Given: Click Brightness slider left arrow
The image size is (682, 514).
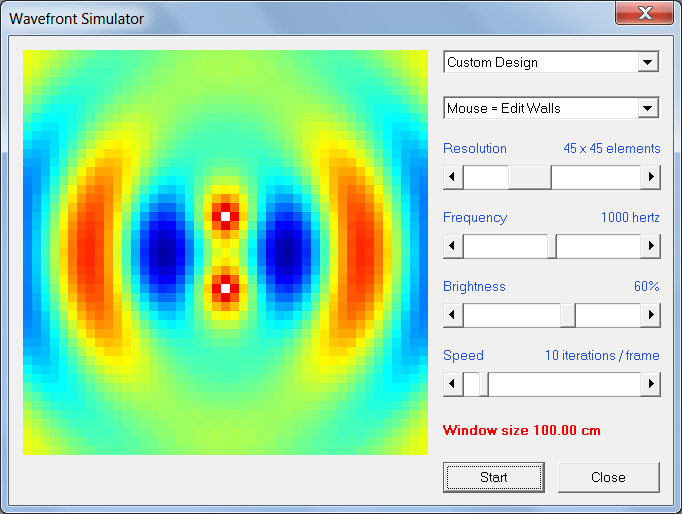Looking at the screenshot, I should click(x=453, y=315).
